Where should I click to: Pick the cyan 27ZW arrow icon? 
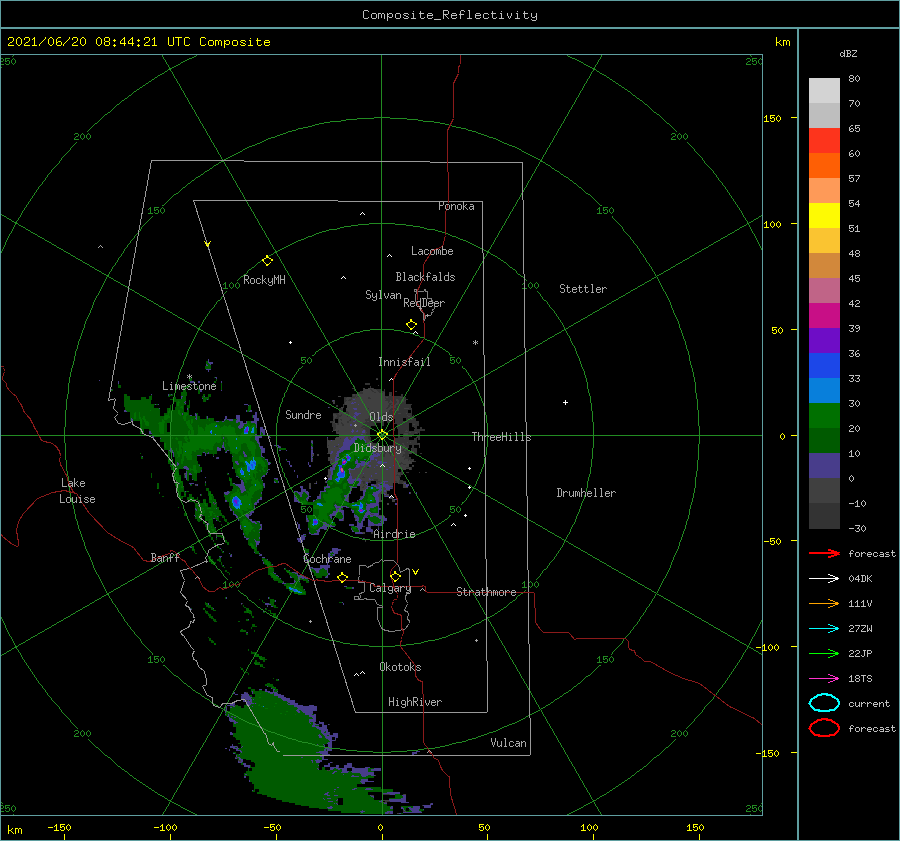click(x=824, y=629)
